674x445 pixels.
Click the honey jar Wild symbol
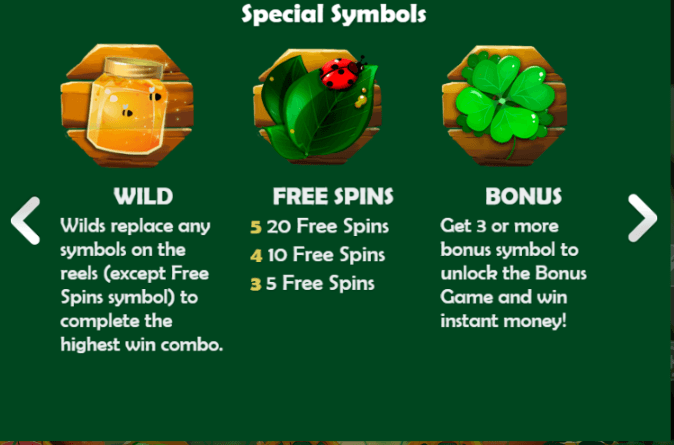coord(127,106)
